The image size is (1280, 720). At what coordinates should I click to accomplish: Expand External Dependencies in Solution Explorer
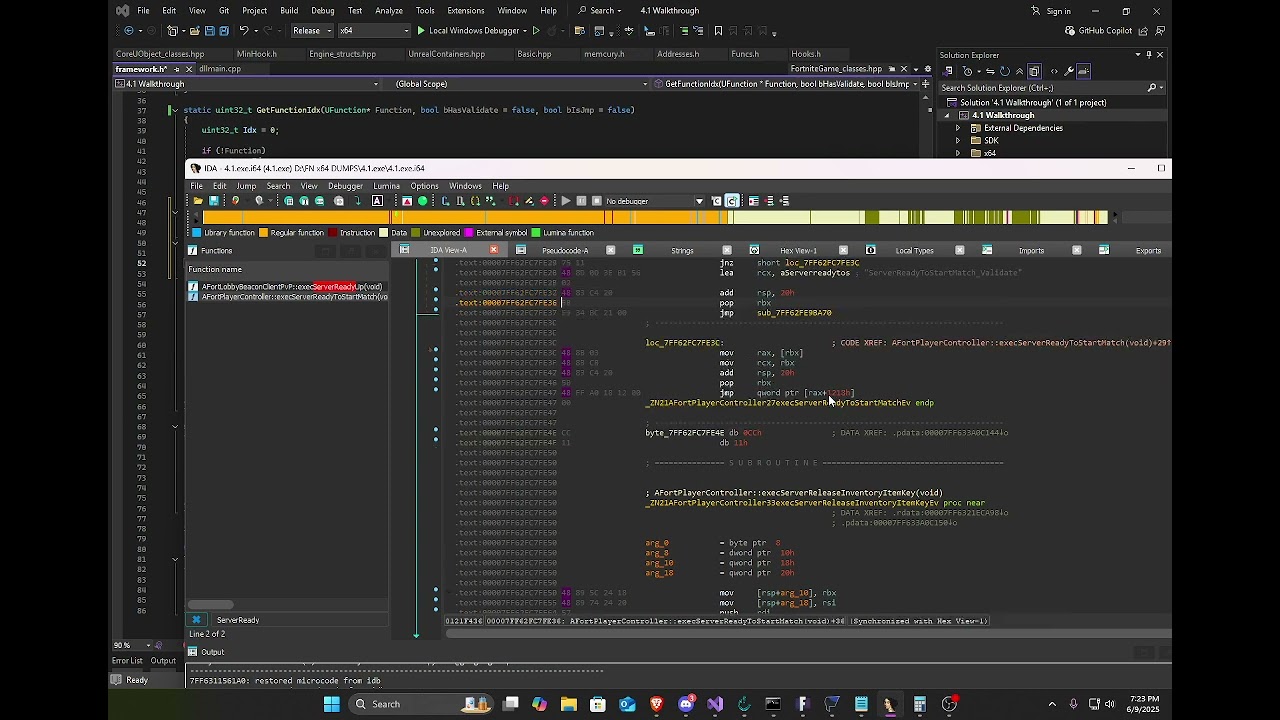958,128
